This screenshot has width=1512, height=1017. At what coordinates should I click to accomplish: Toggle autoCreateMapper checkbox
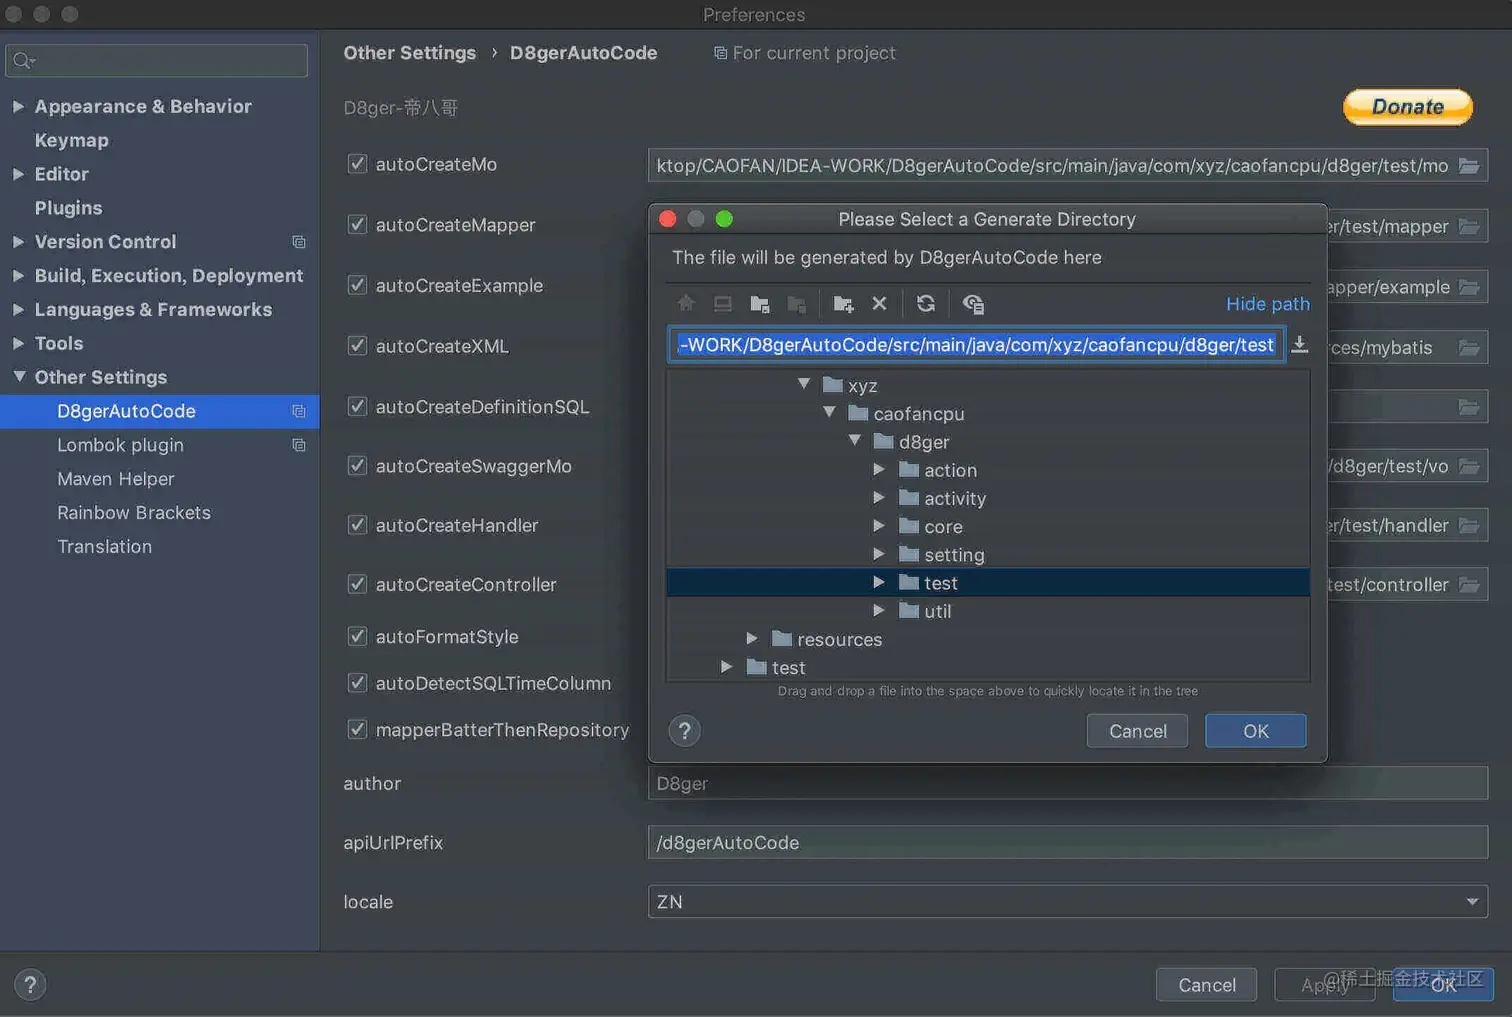click(x=357, y=225)
